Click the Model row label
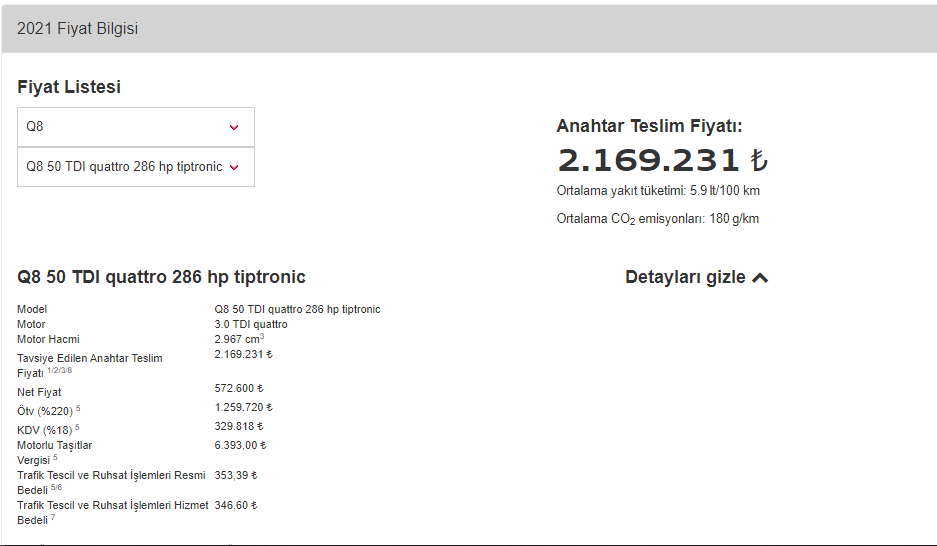The width and height of the screenshot is (937, 546). (32, 309)
